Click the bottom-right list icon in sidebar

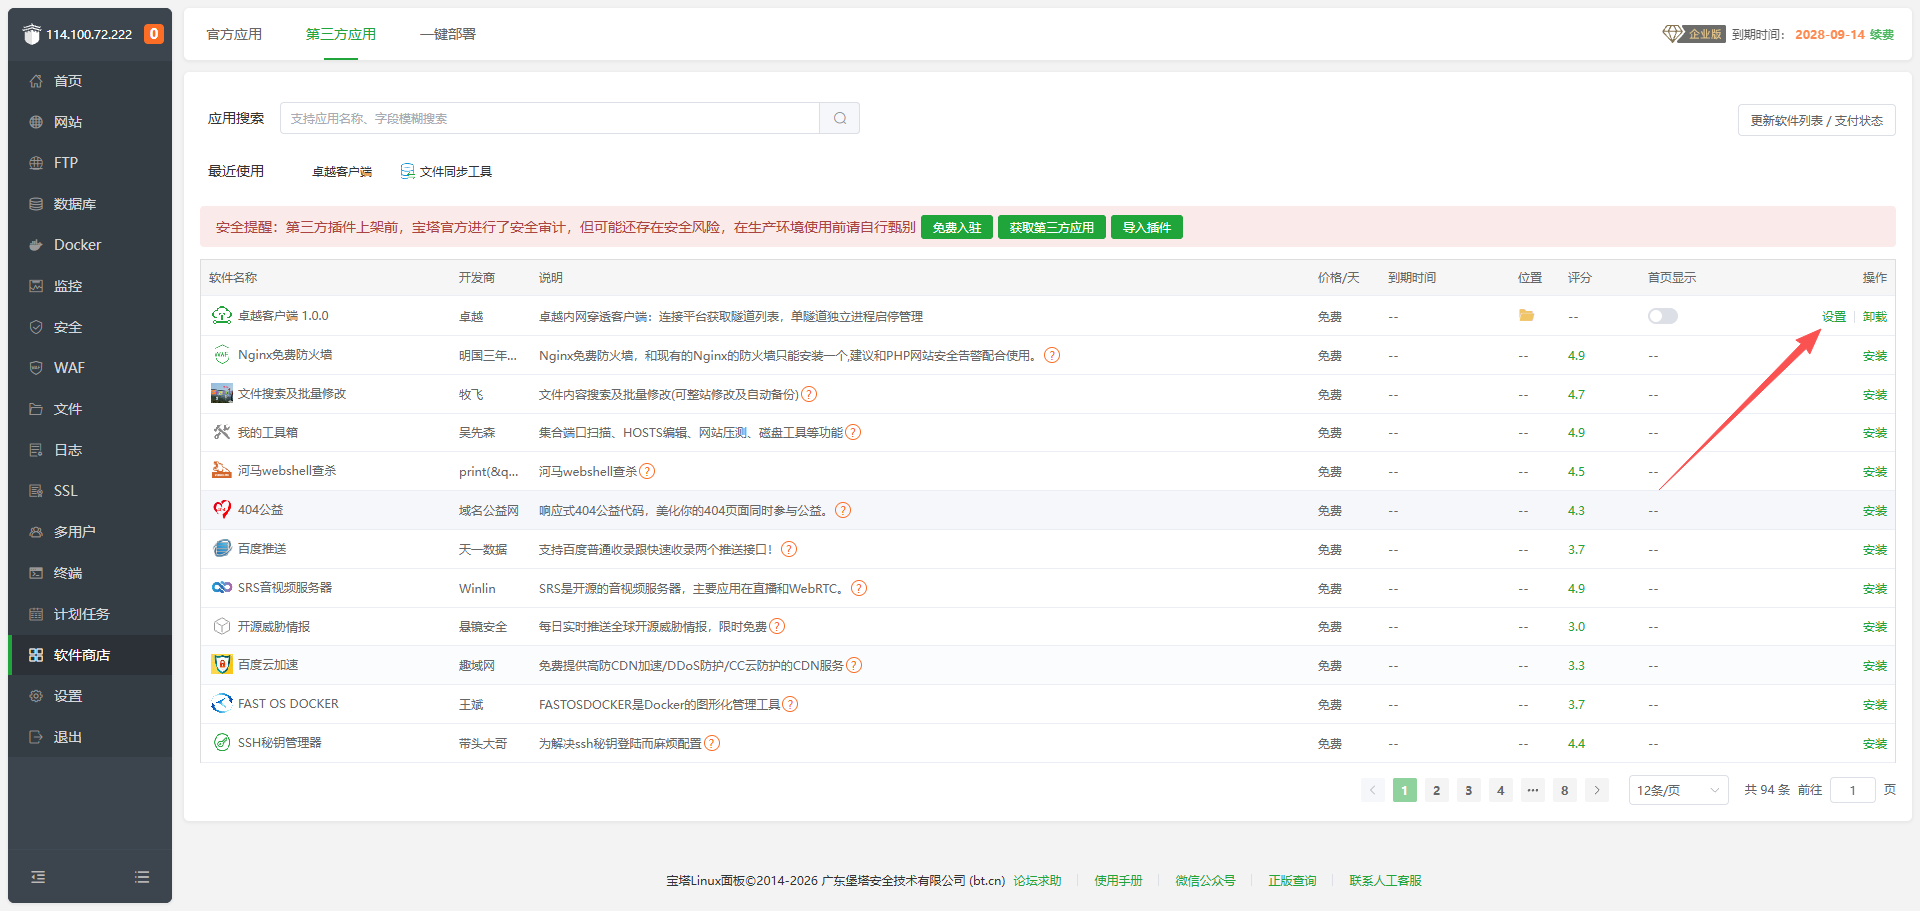[142, 877]
